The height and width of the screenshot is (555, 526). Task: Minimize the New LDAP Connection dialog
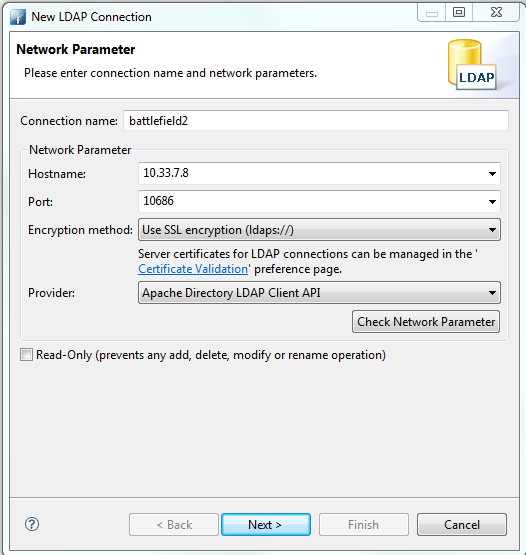tap(431, 13)
